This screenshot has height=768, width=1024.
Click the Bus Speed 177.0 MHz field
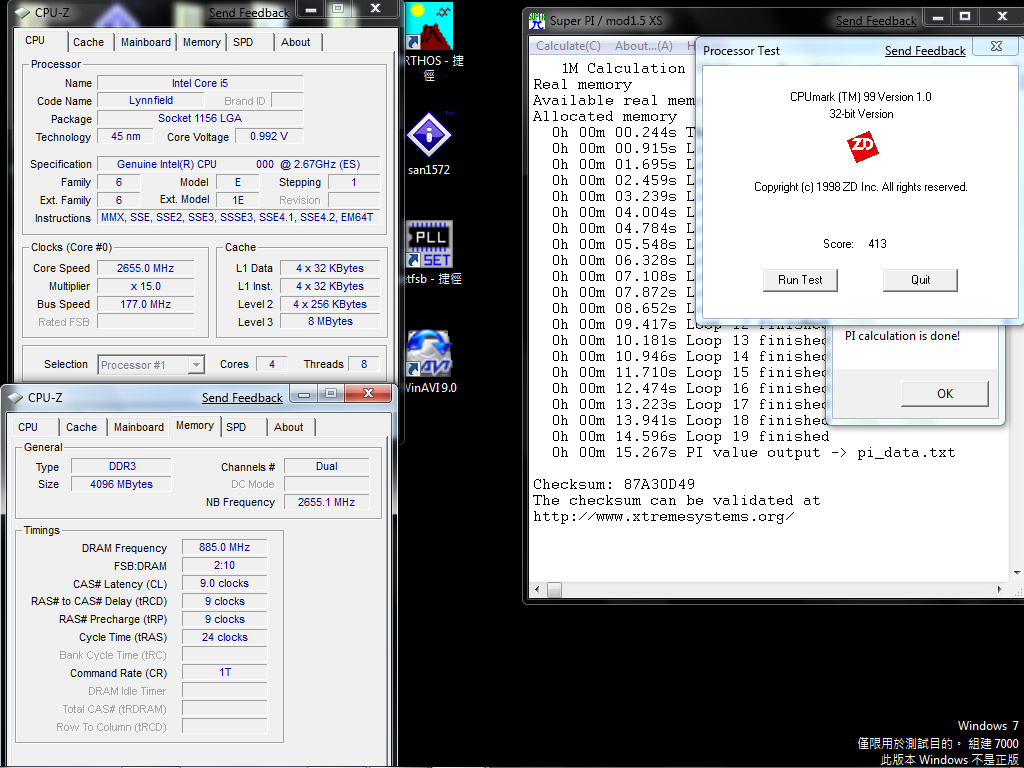pos(146,304)
